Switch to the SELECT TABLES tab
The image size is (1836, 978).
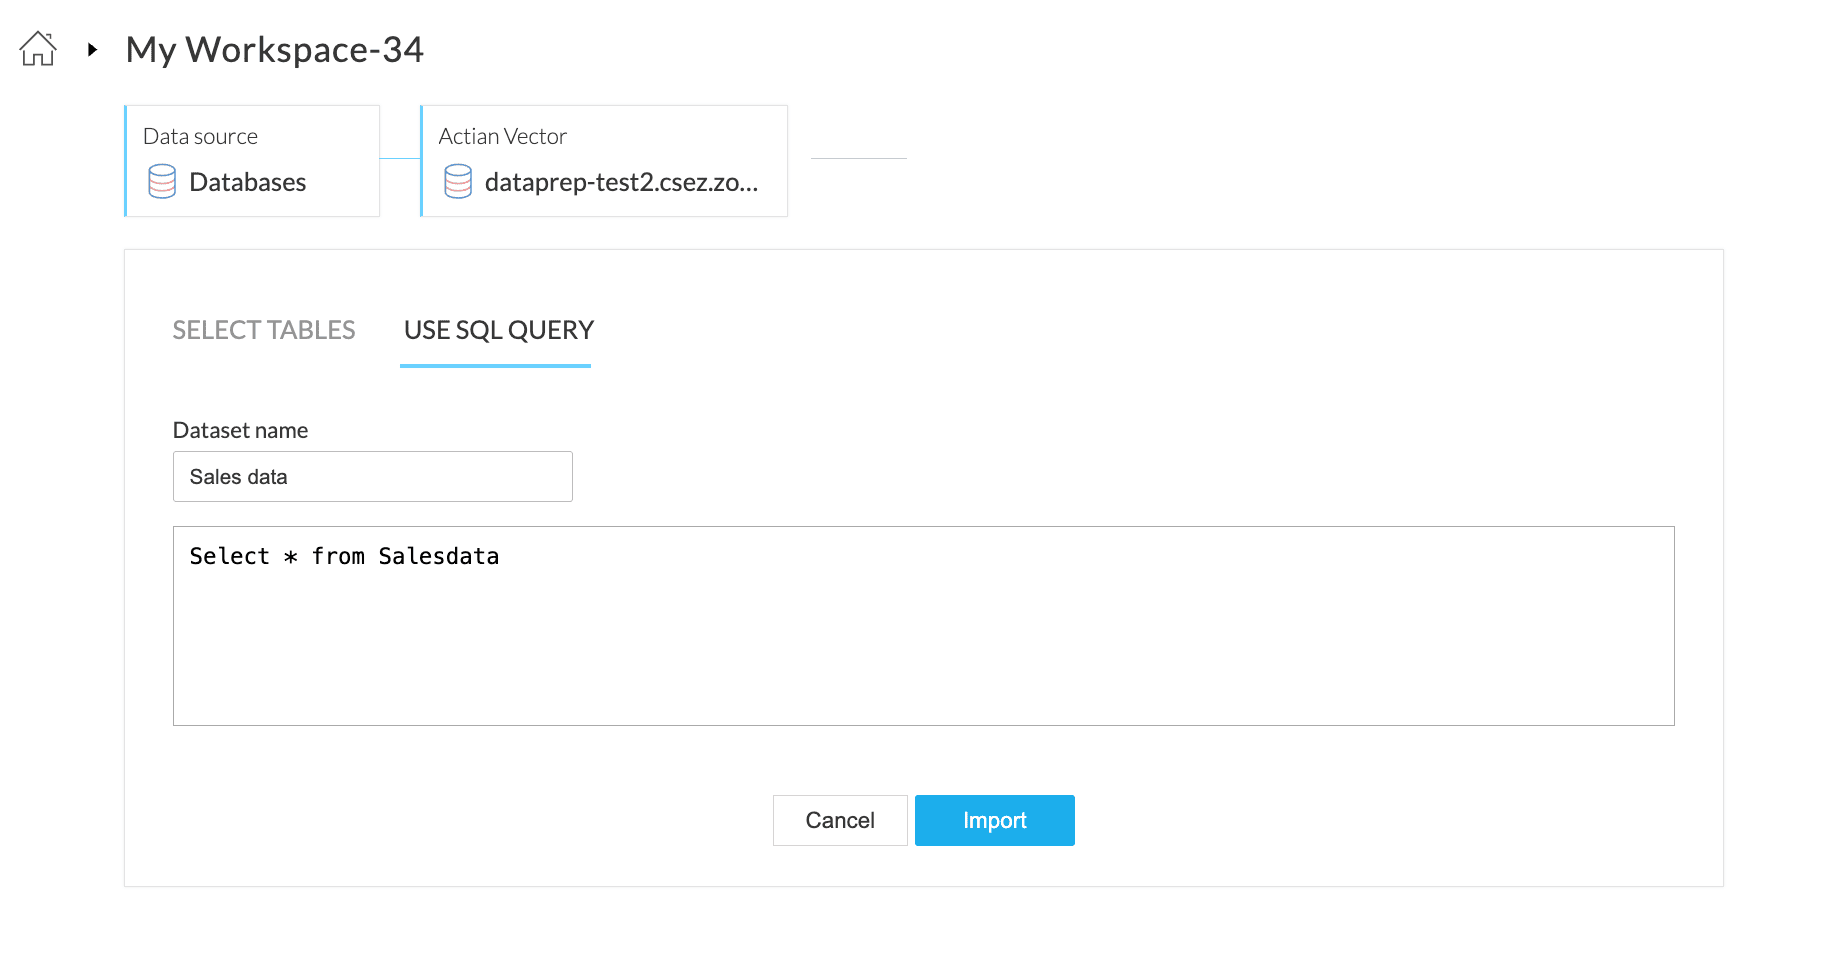[264, 330]
